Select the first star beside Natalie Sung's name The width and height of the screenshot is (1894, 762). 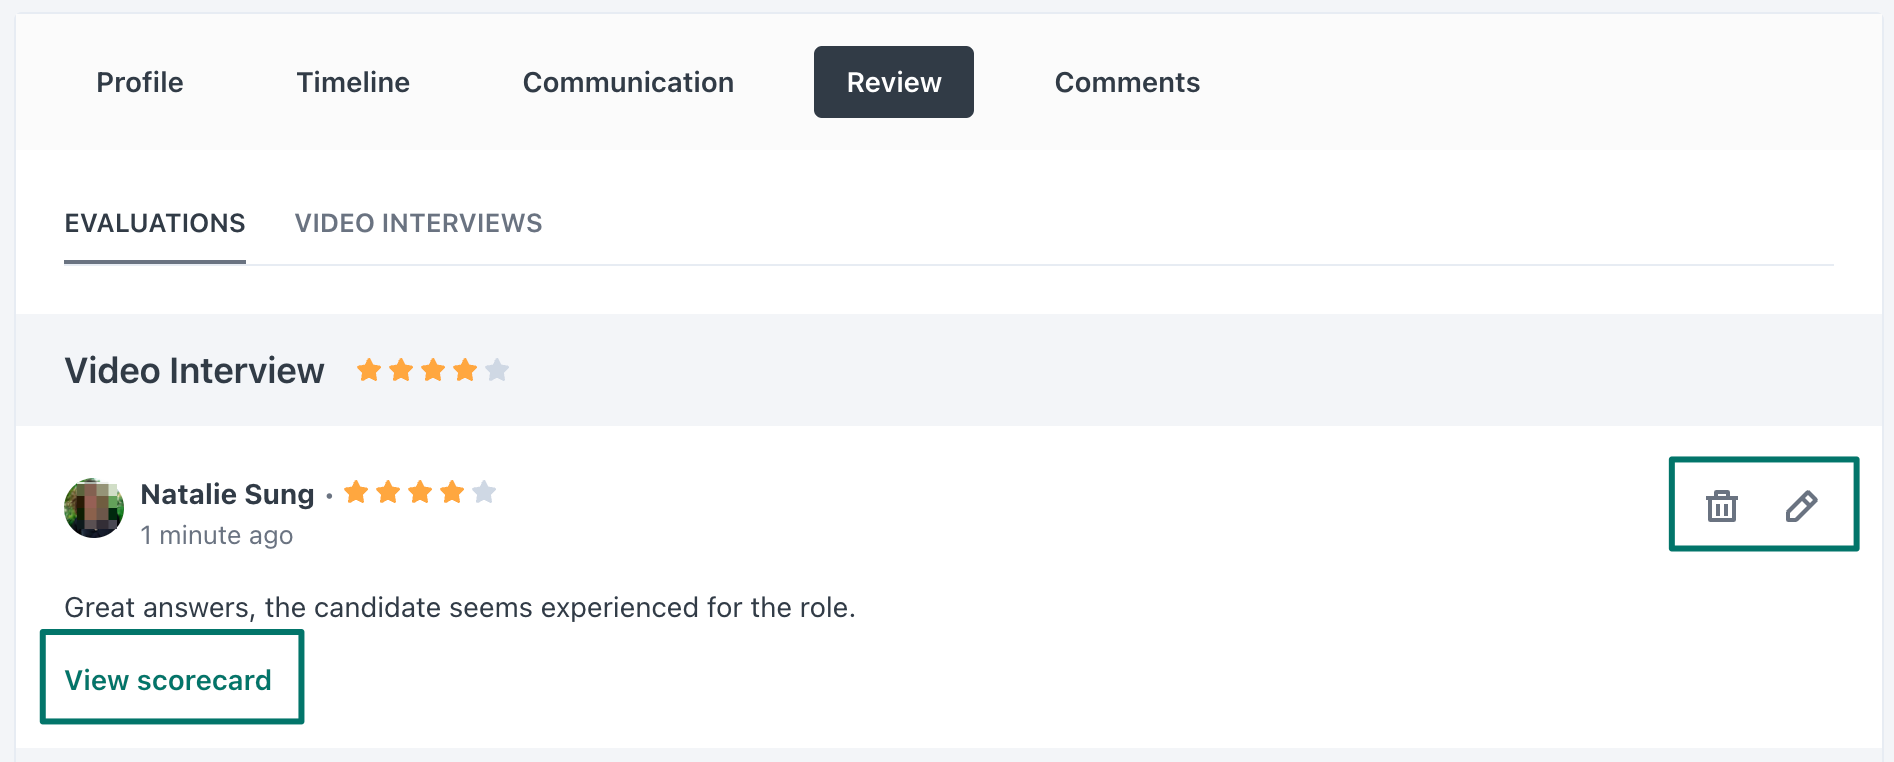356,492
